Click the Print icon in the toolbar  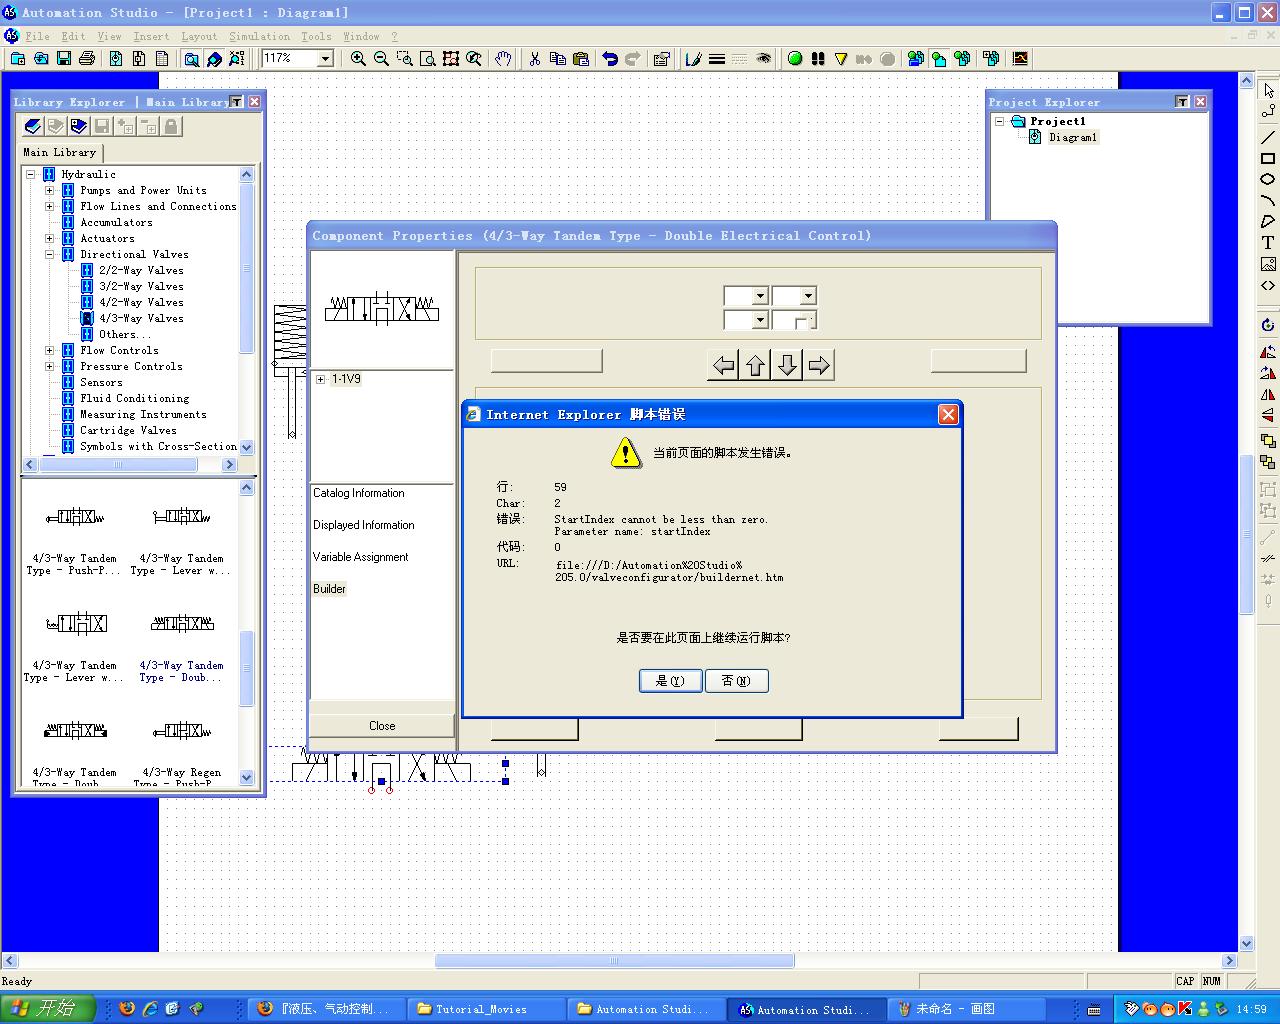coord(87,59)
